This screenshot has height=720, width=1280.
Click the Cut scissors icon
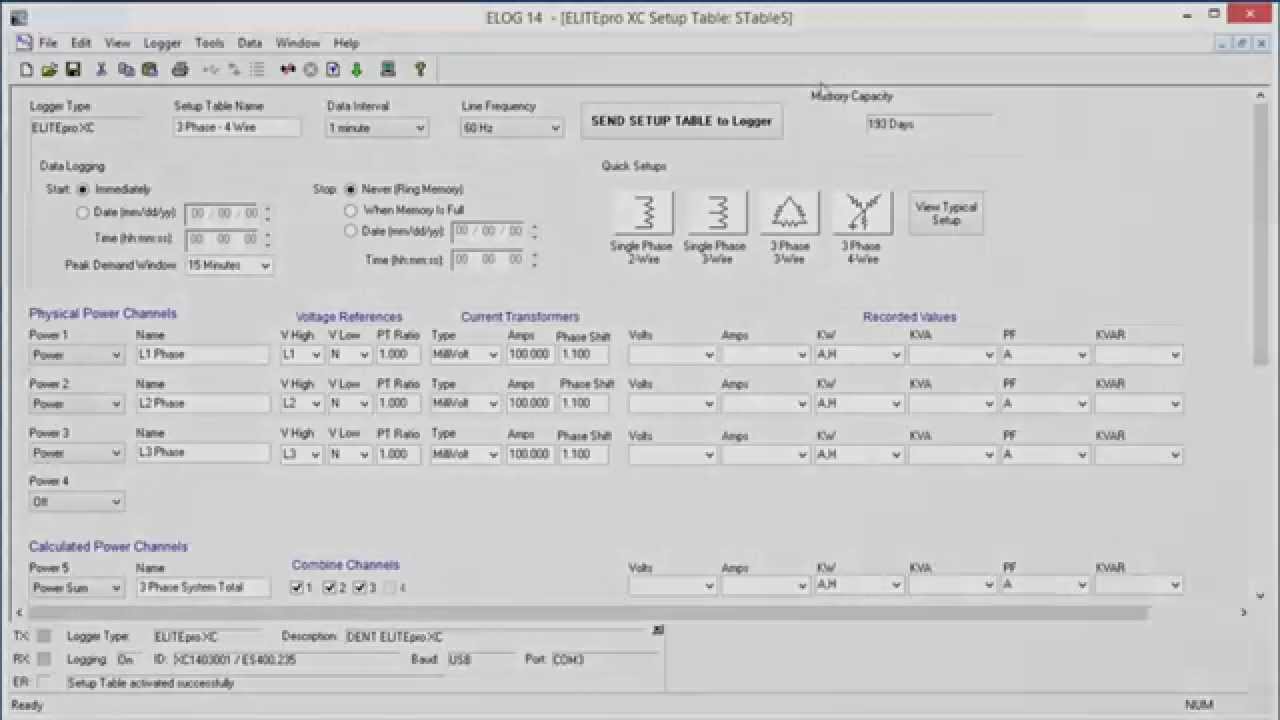[101, 70]
